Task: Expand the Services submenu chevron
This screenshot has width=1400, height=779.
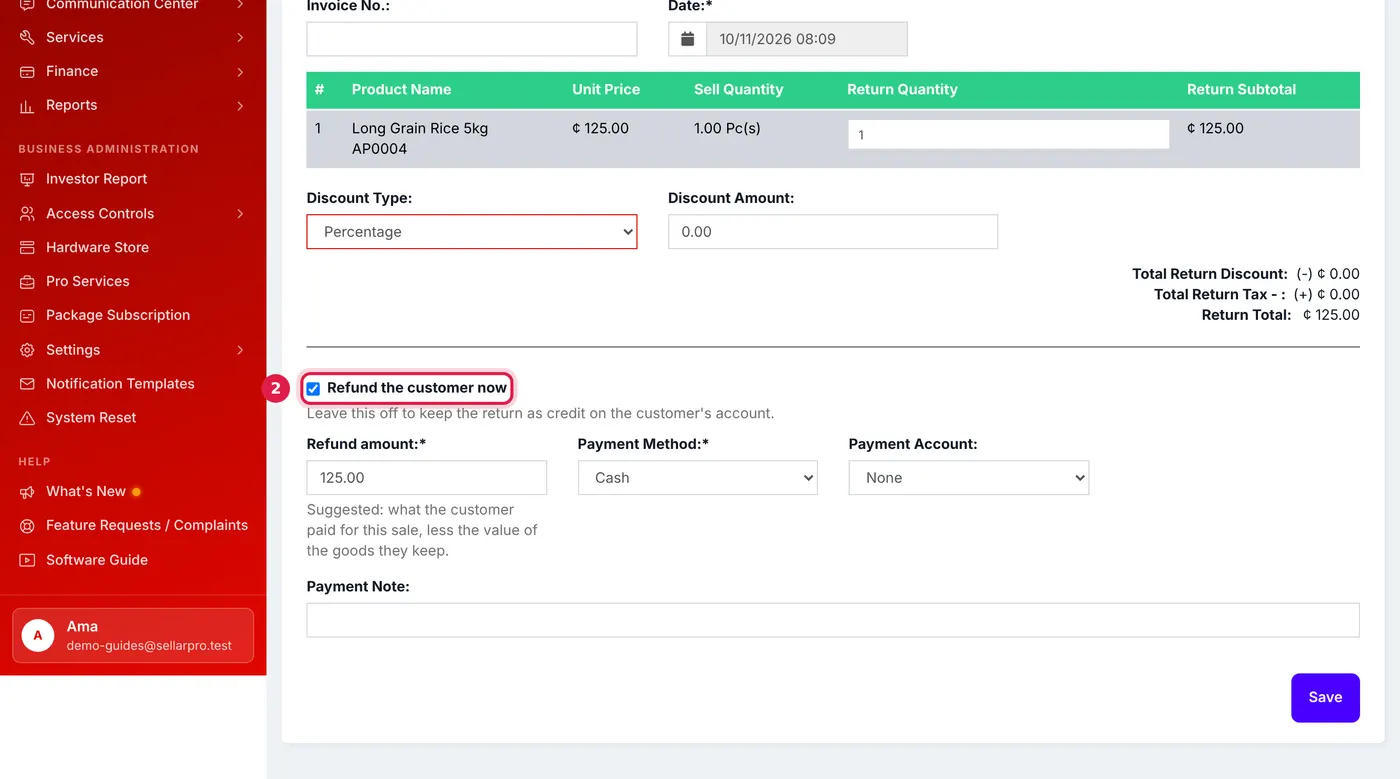Action: pyautogui.click(x=240, y=37)
